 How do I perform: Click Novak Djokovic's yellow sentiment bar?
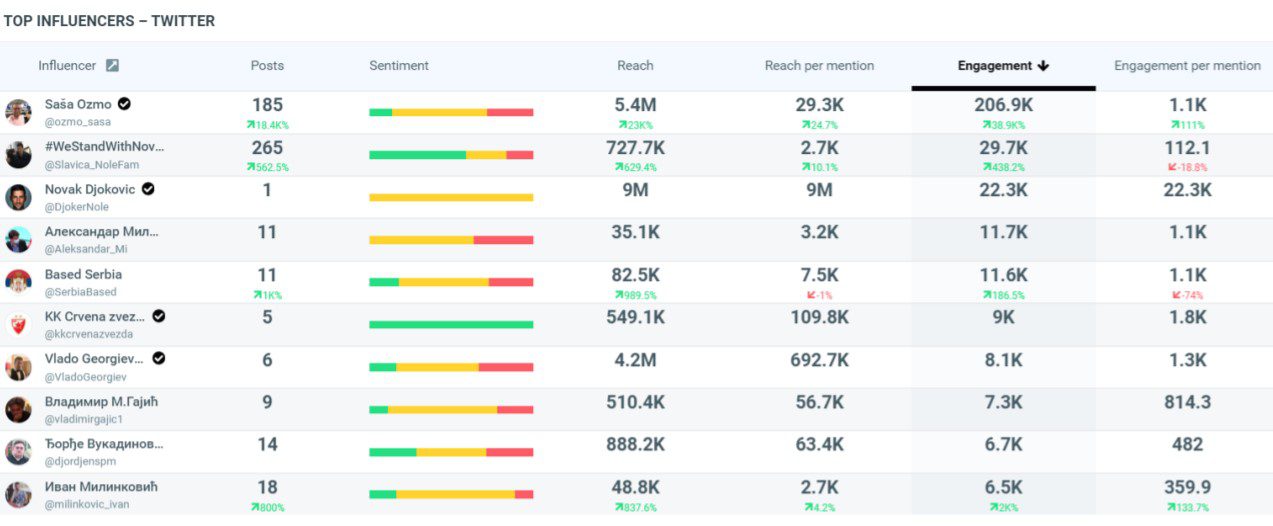click(x=451, y=197)
